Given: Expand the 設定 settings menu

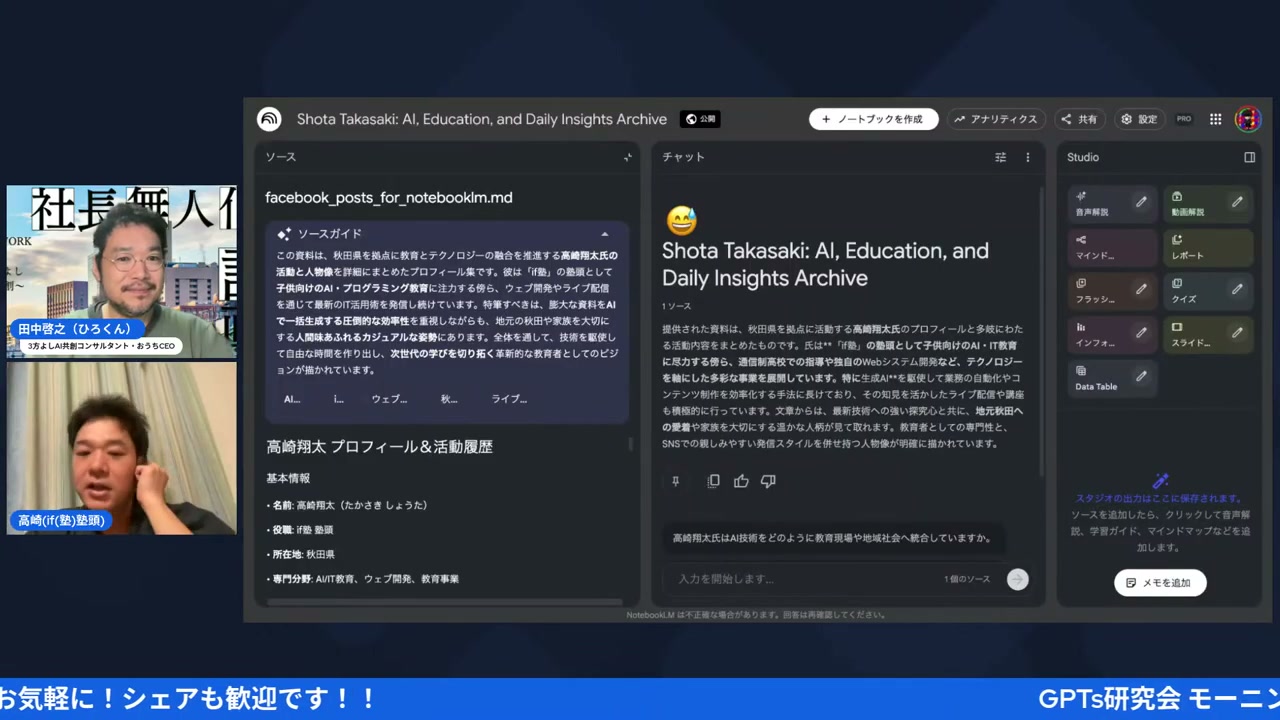Looking at the screenshot, I should point(1140,119).
